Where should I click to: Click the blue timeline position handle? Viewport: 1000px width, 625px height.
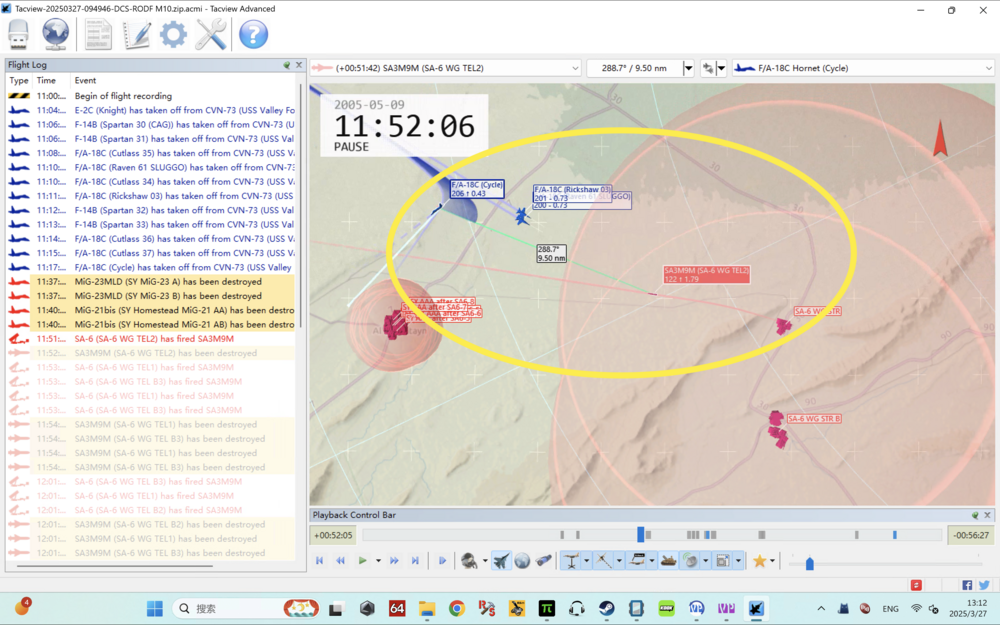click(x=640, y=534)
